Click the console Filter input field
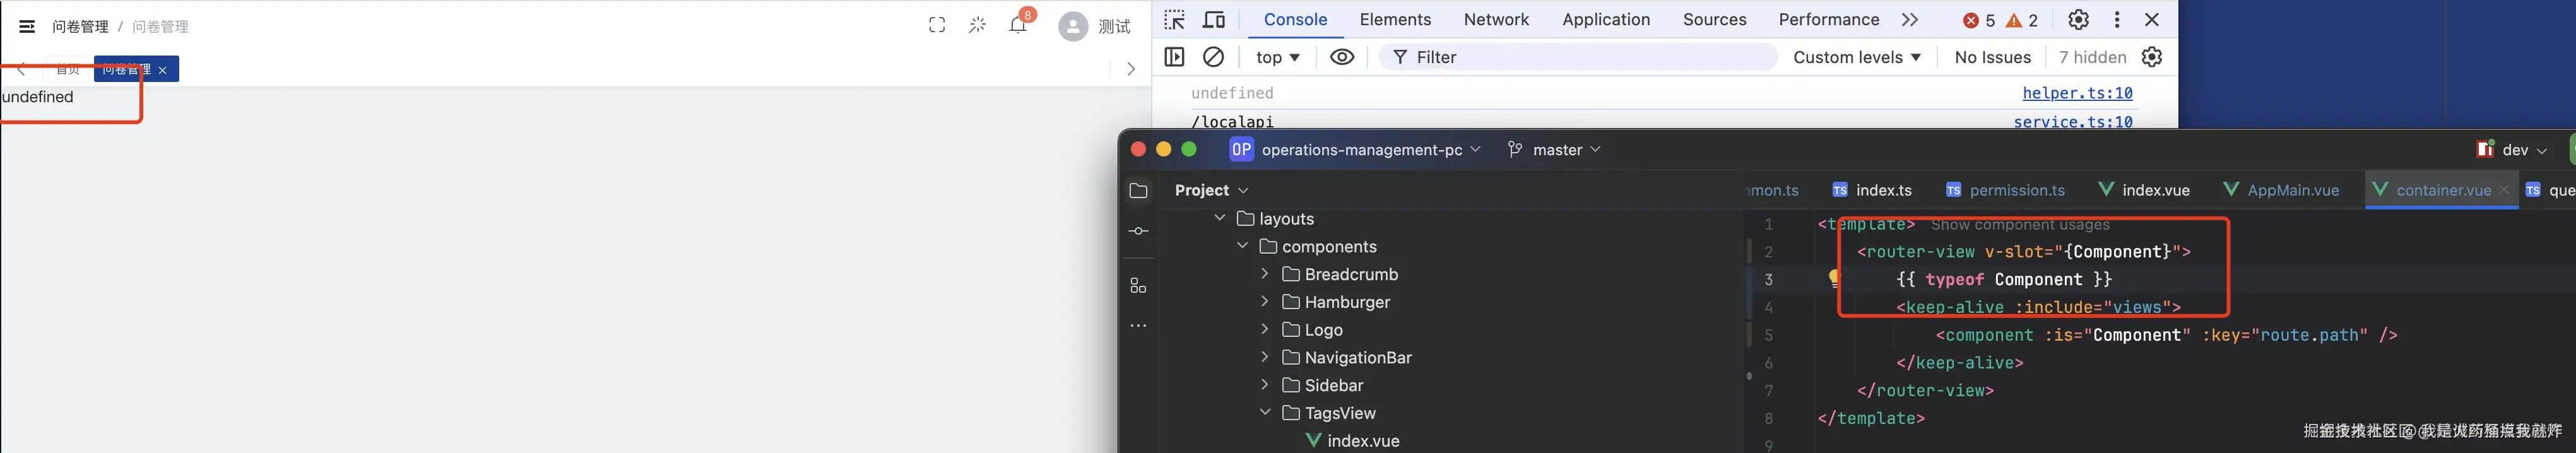This screenshot has height=453, width=2576. [1590, 57]
